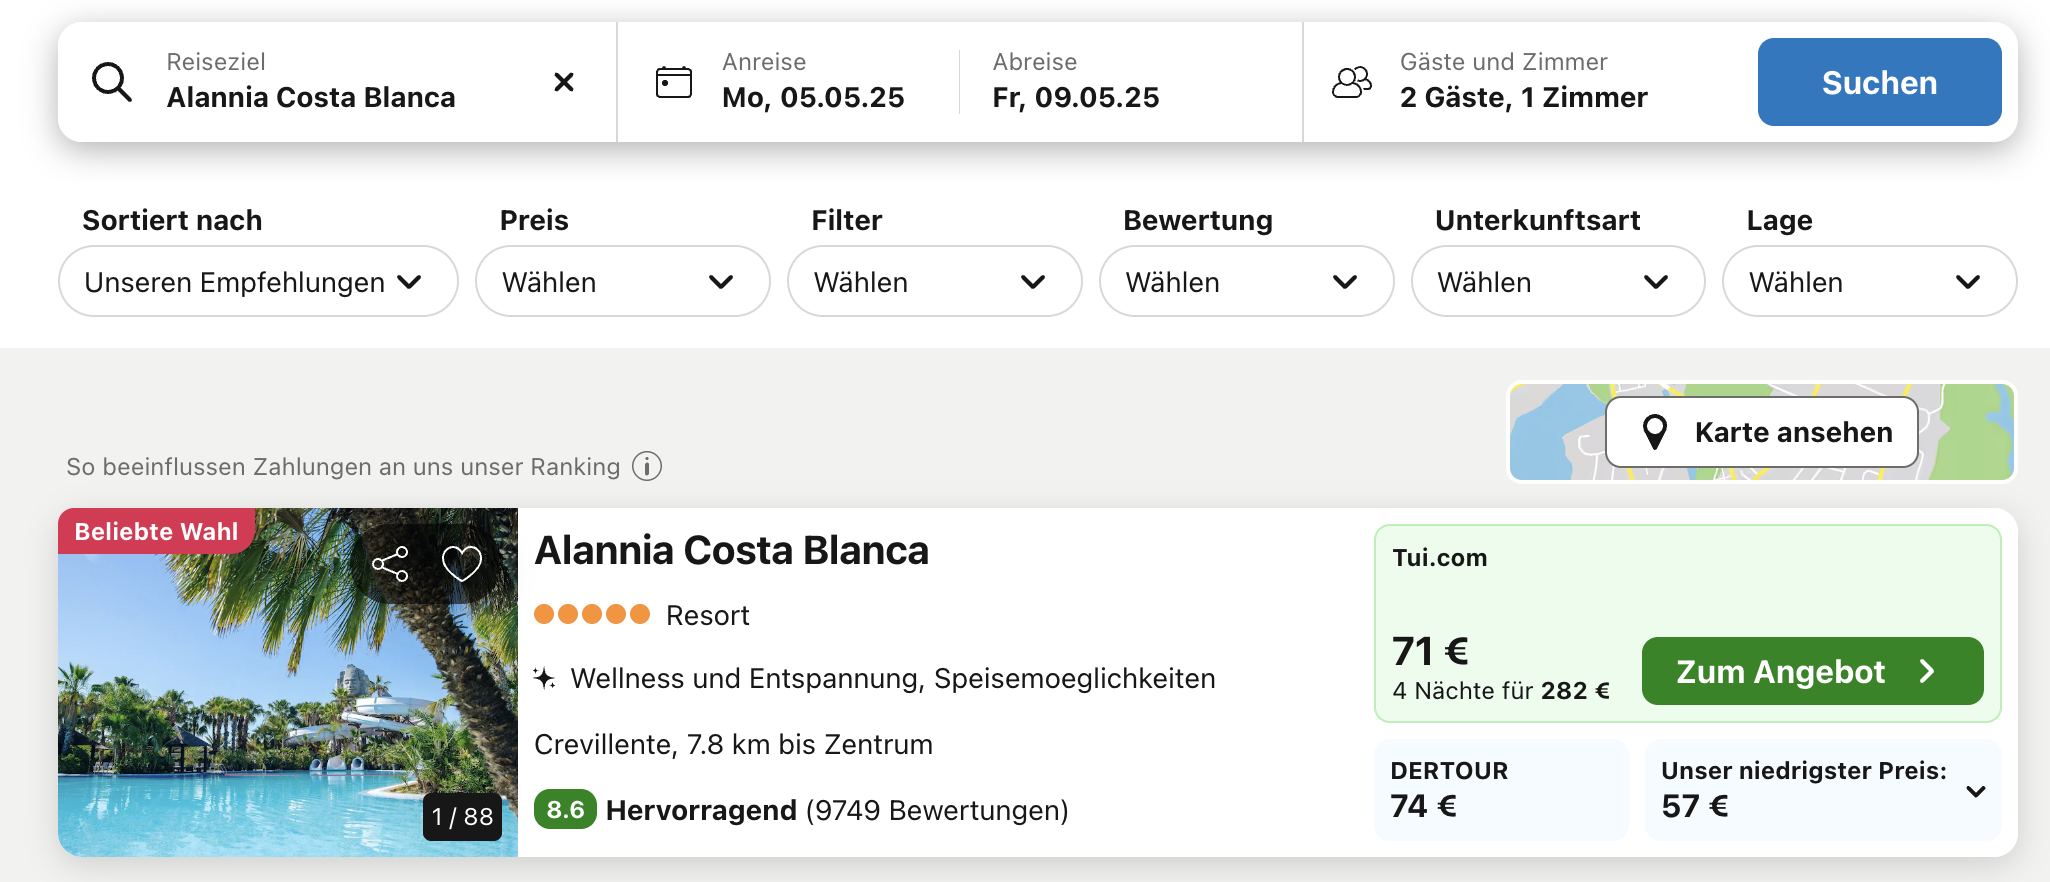This screenshot has width=2050, height=882.
Task: Expand the Preis filter dropdown
Action: (x=622, y=282)
